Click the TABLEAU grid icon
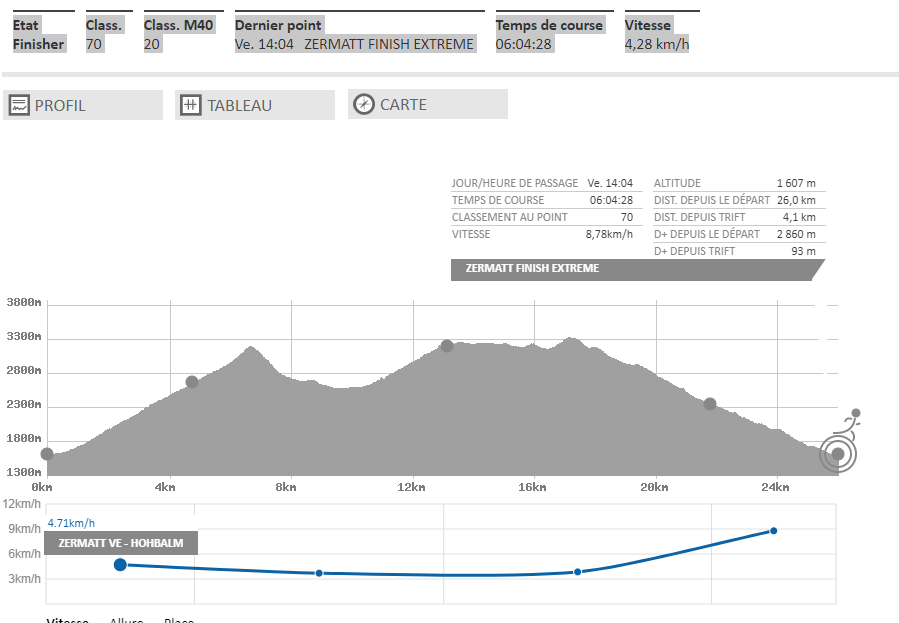Screen dimensions: 899x623 coord(191,105)
